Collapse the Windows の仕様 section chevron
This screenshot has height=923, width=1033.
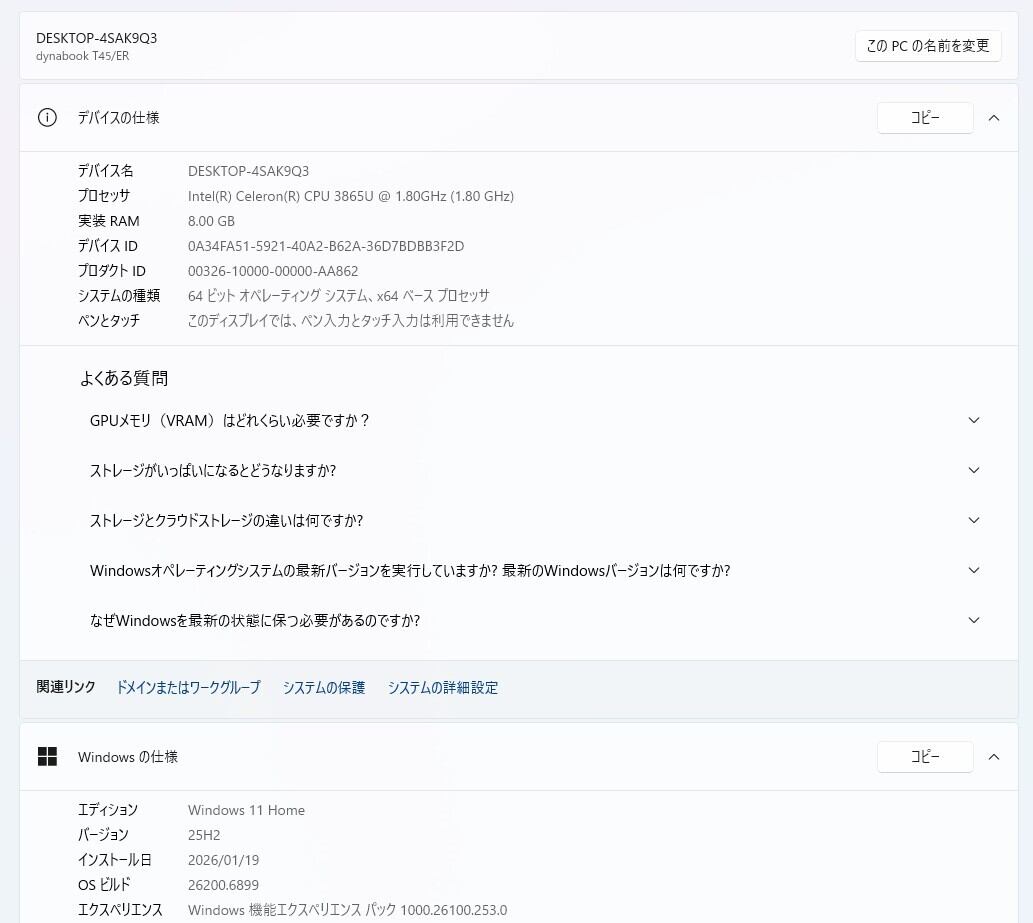point(993,757)
